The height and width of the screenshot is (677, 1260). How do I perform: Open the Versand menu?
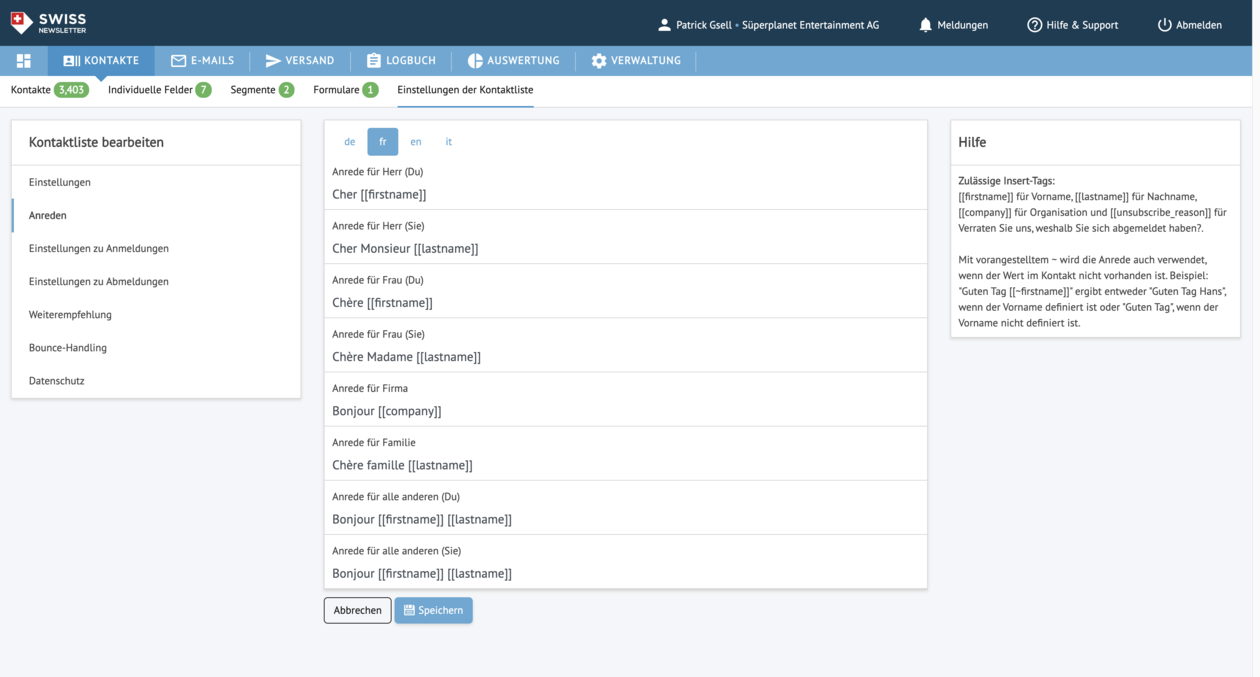[x=299, y=61]
